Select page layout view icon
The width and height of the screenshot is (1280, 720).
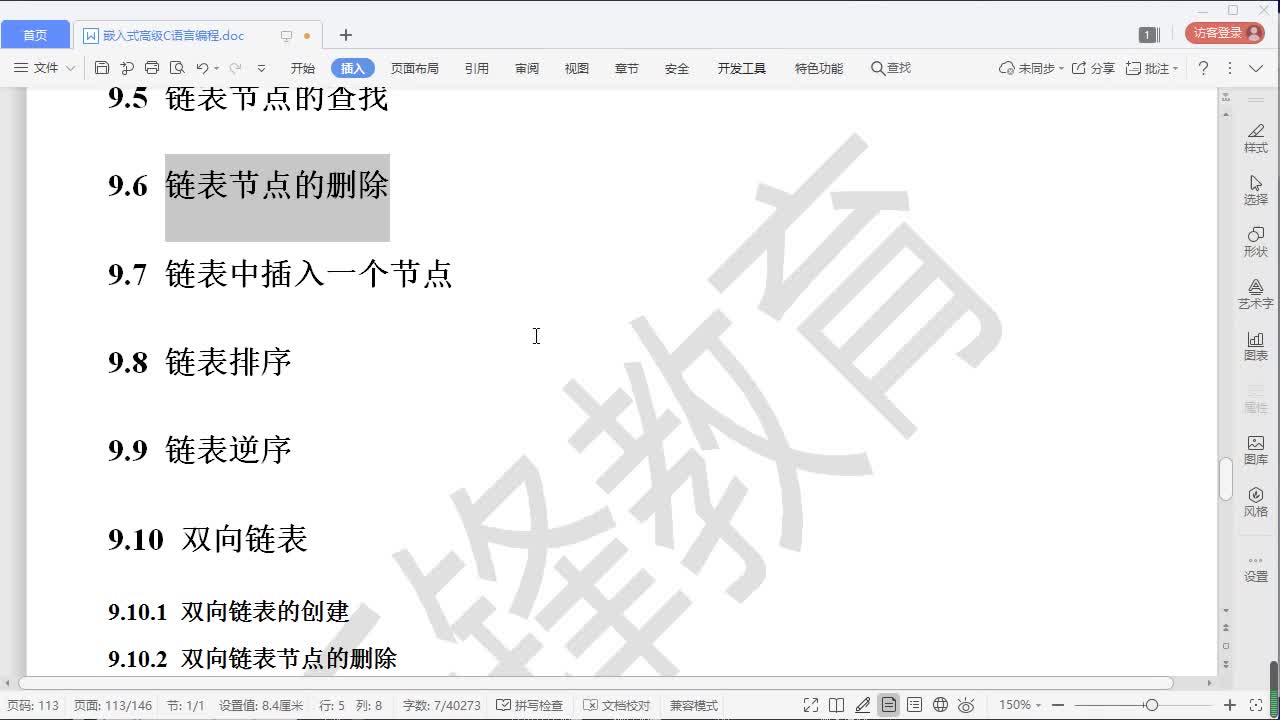pyautogui.click(x=888, y=705)
